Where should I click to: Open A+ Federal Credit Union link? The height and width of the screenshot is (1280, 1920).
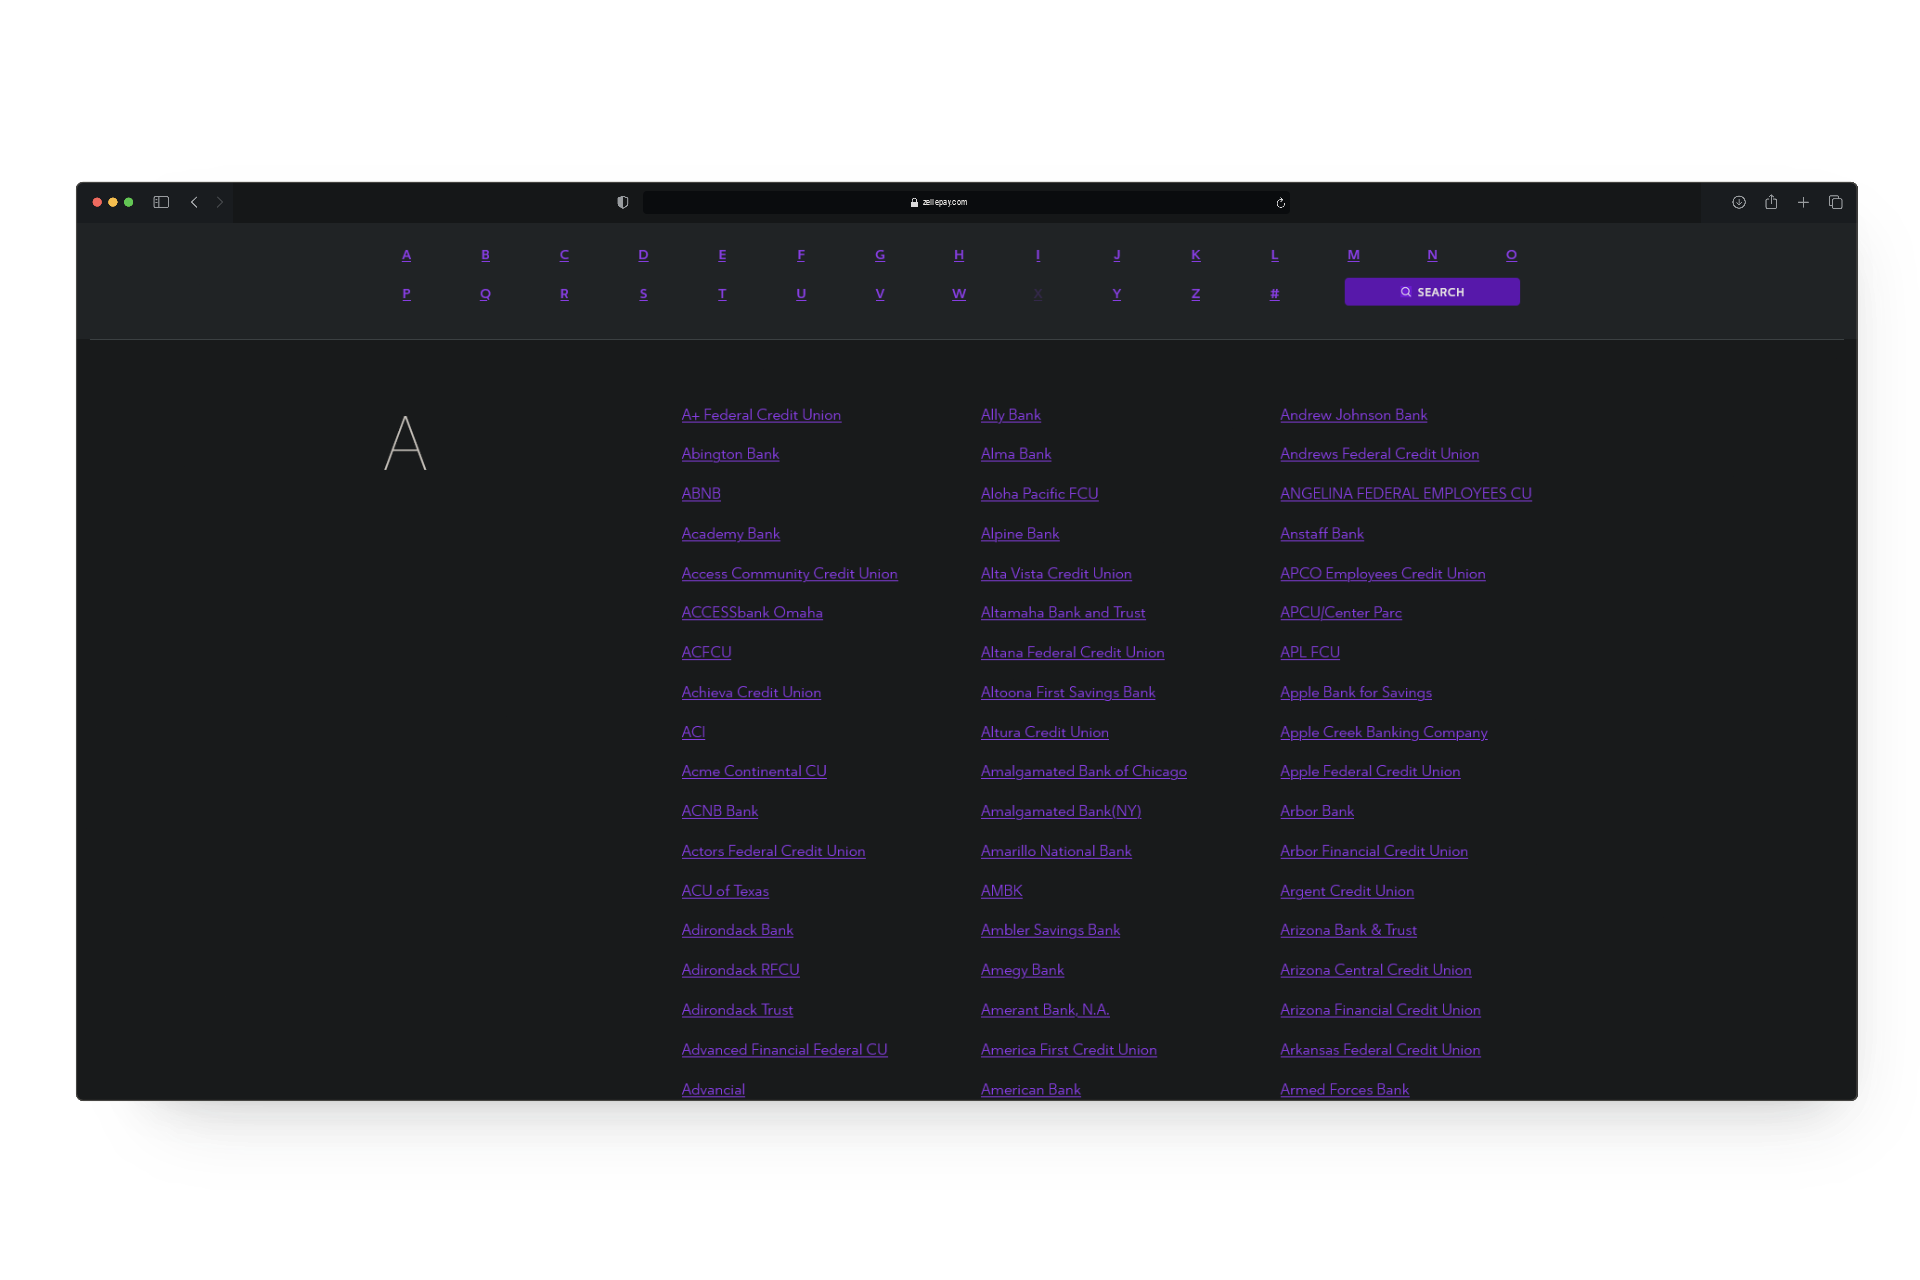(760, 415)
